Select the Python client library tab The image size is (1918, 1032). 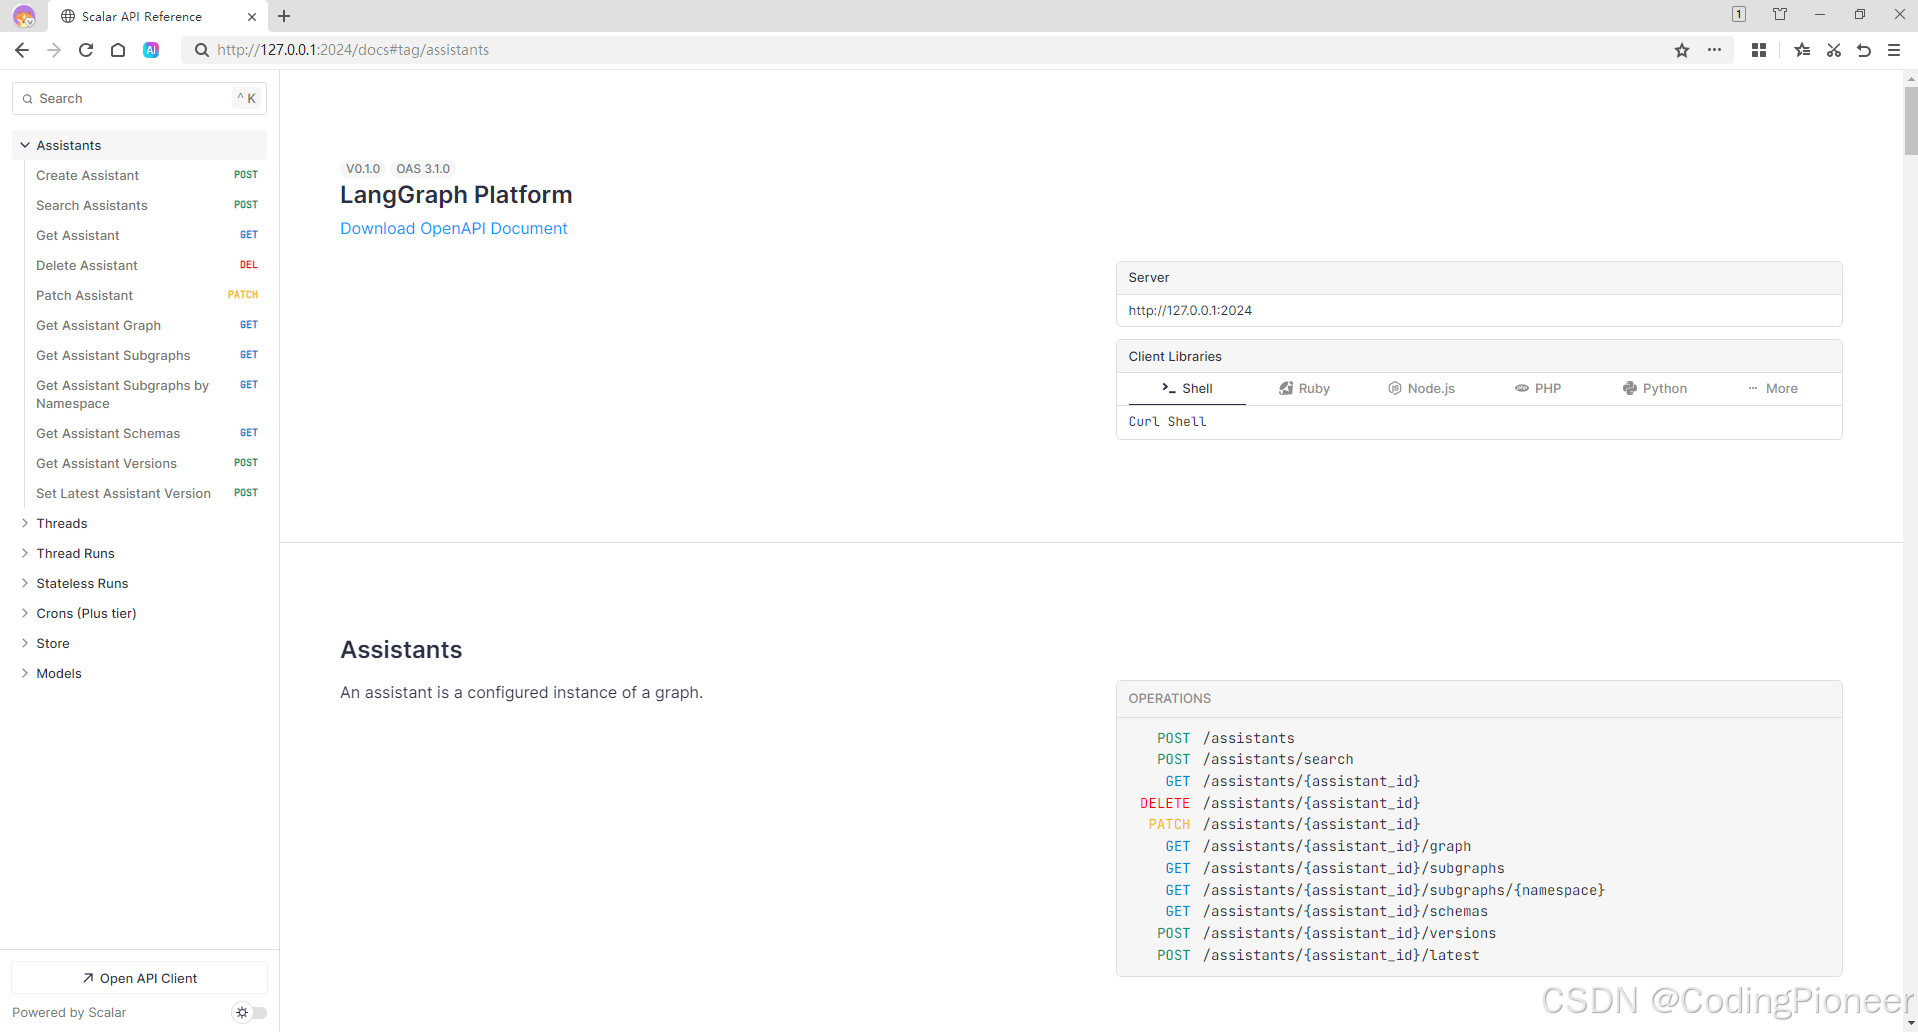1655,388
